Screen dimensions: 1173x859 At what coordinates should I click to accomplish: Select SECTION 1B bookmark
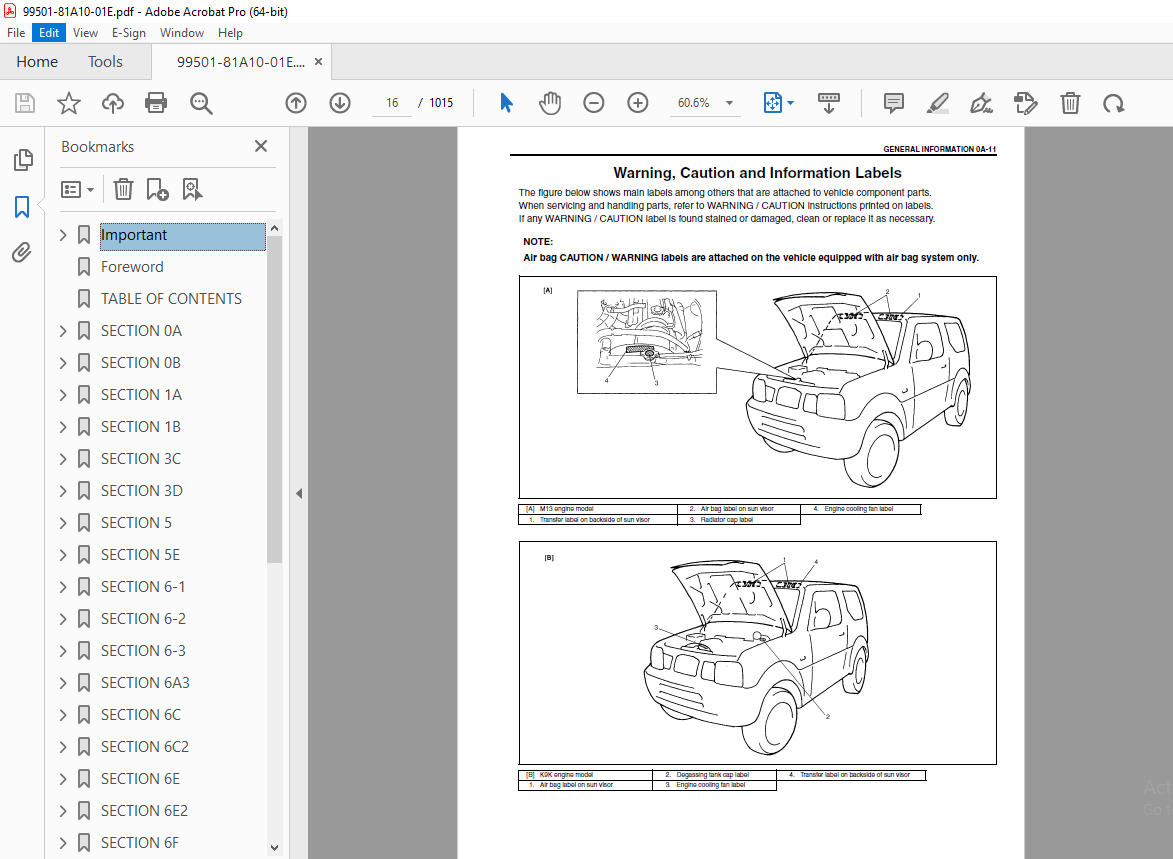click(x=141, y=427)
